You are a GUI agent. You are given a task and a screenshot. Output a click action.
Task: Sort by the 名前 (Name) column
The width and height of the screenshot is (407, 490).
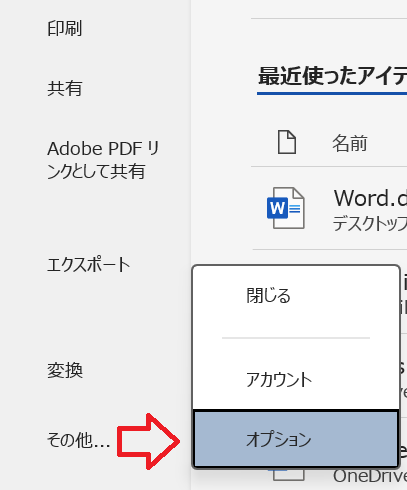coord(350,144)
